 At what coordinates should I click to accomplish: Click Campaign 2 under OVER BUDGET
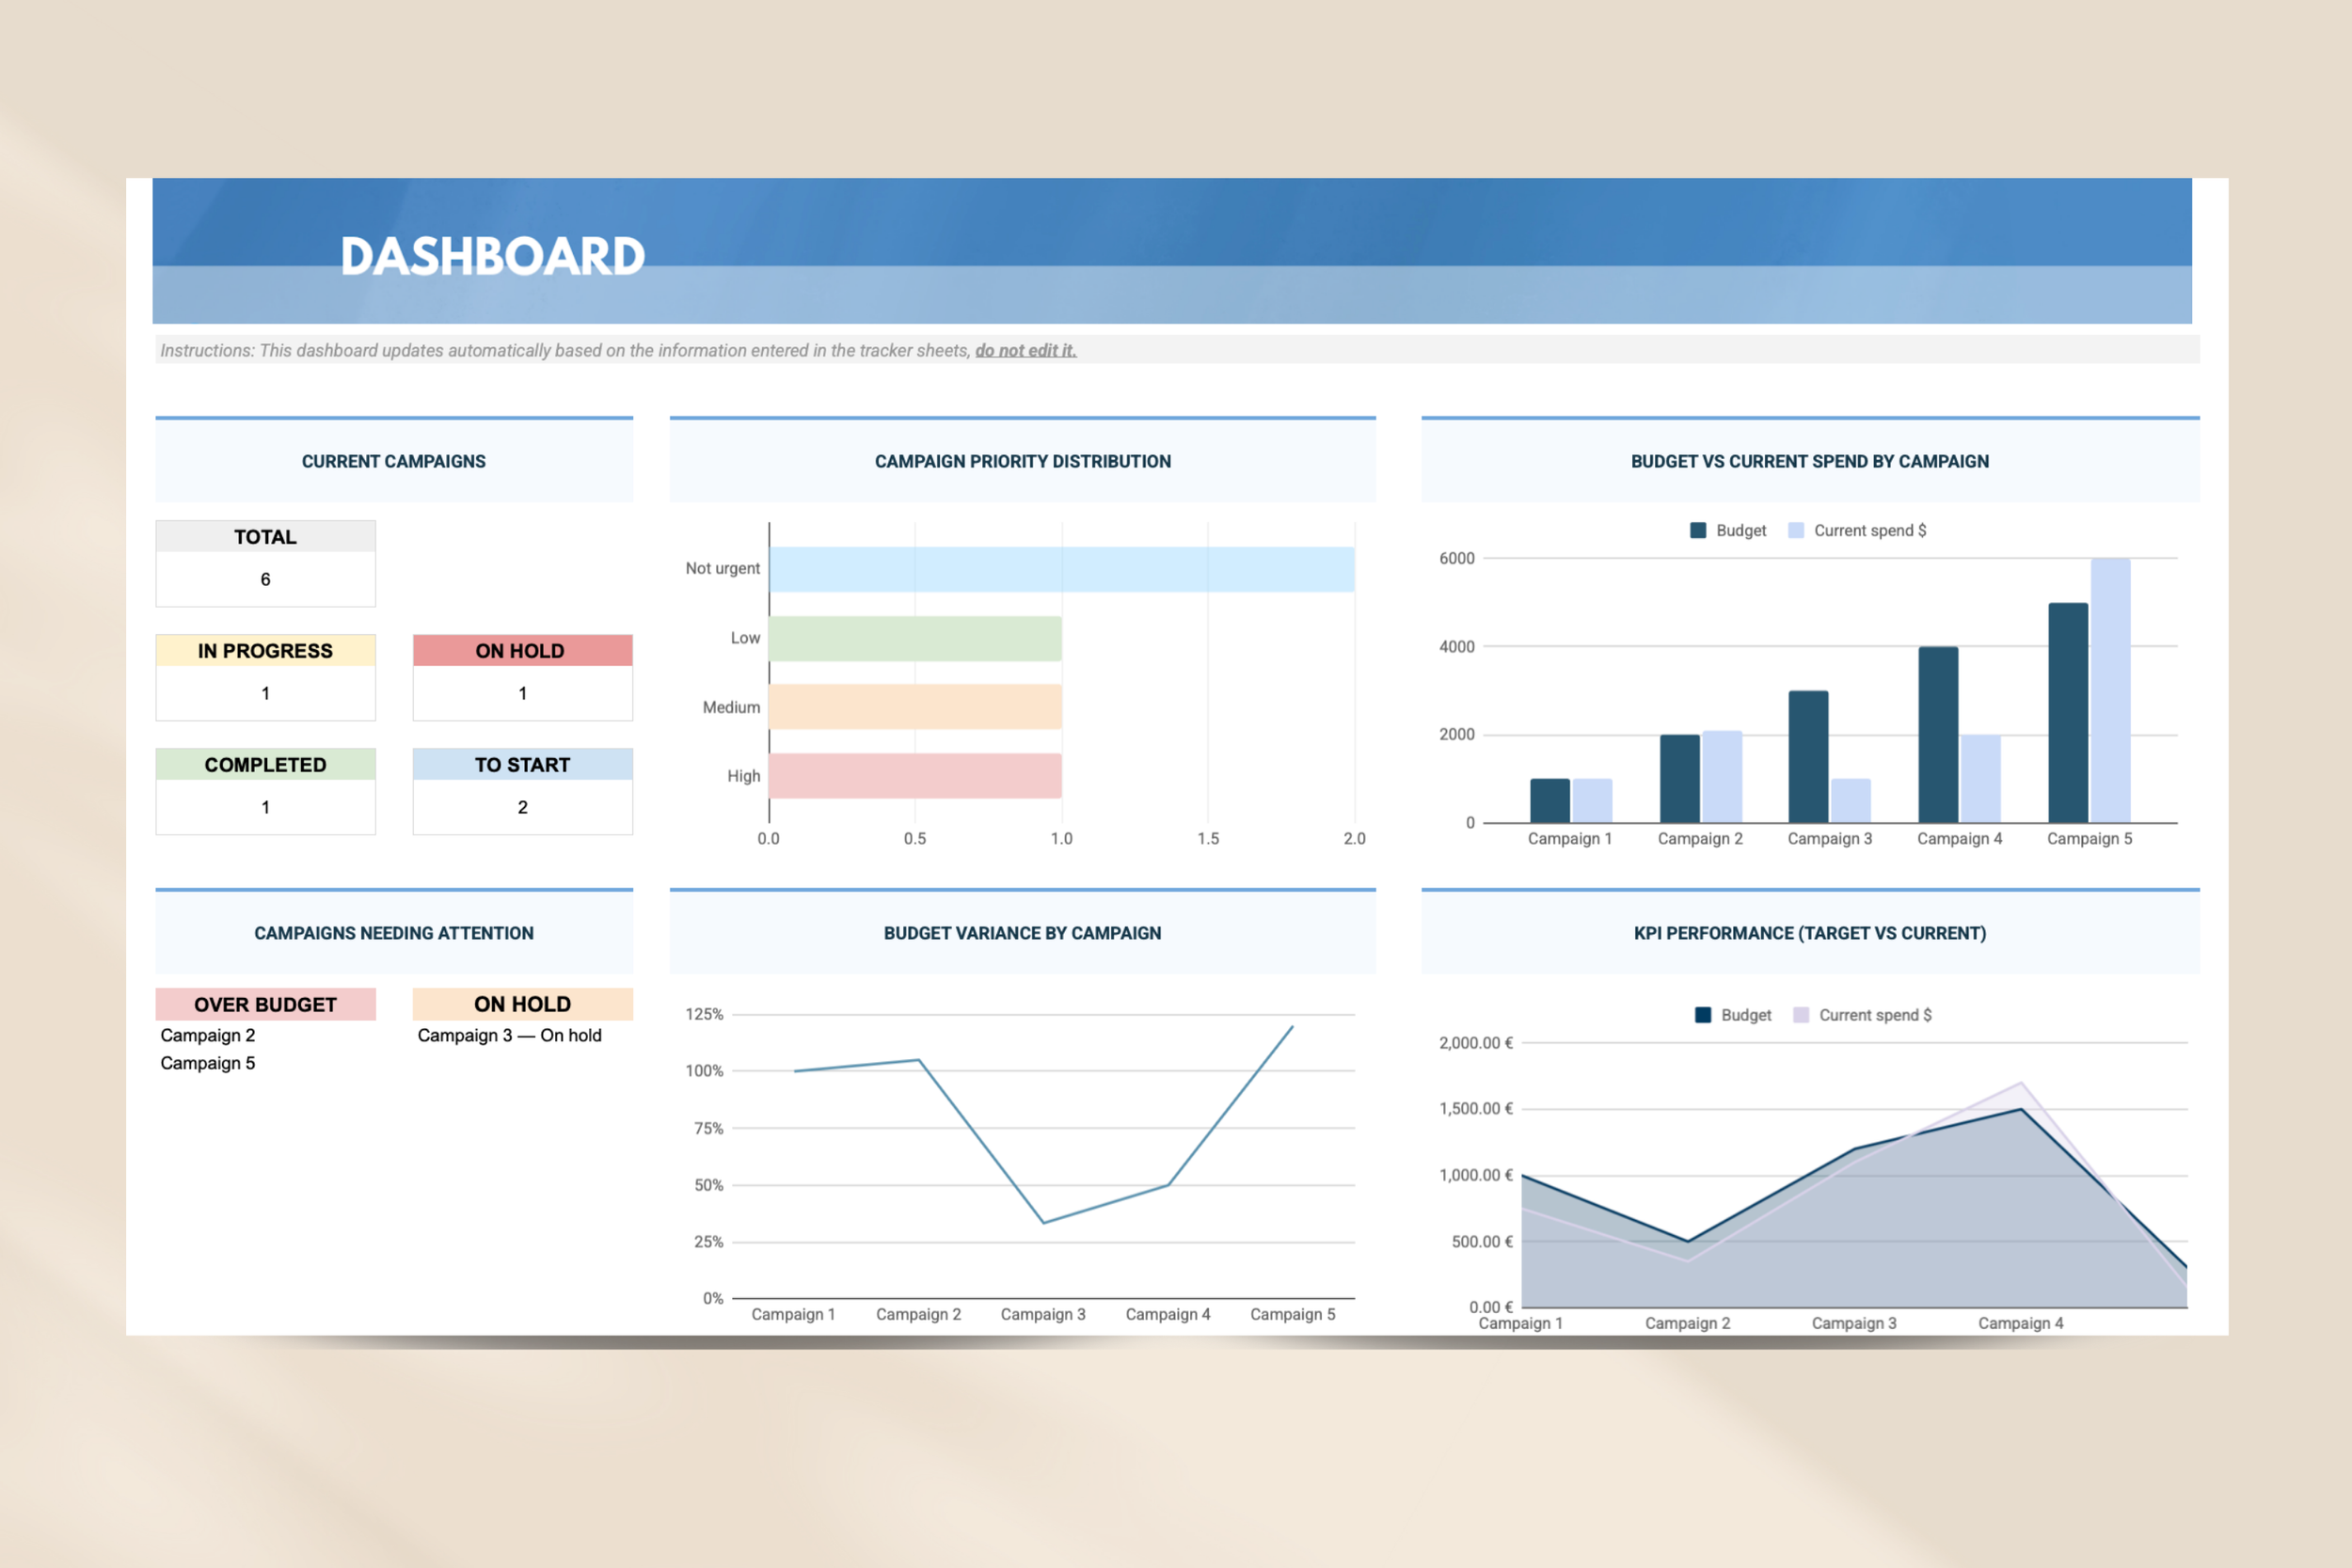tap(208, 1035)
